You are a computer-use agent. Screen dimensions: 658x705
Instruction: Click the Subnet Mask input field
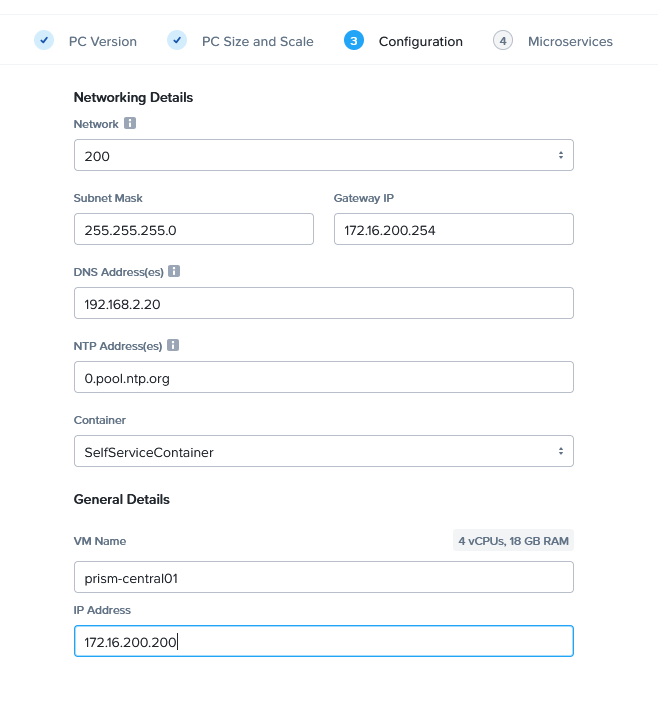(194, 229)
